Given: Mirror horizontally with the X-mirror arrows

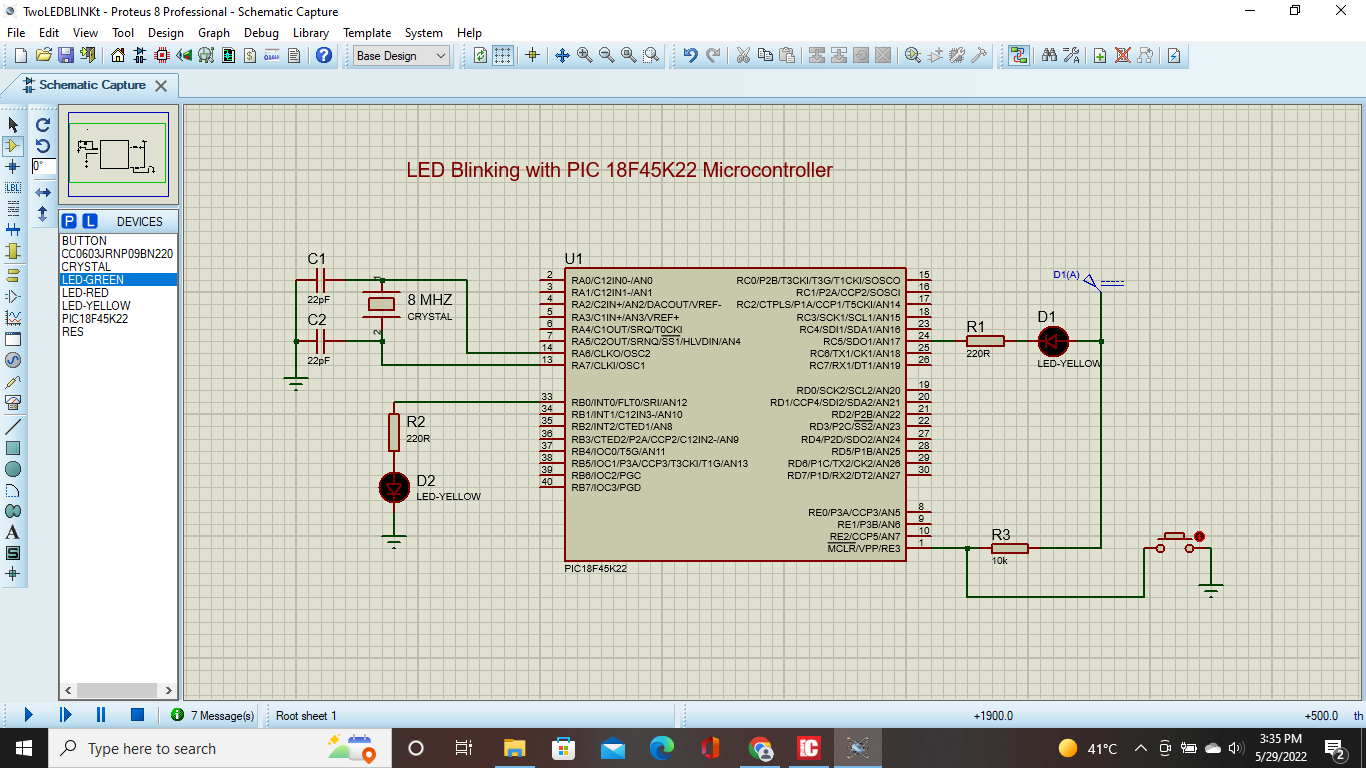Looking at the screenshot, I should point(43,192).
